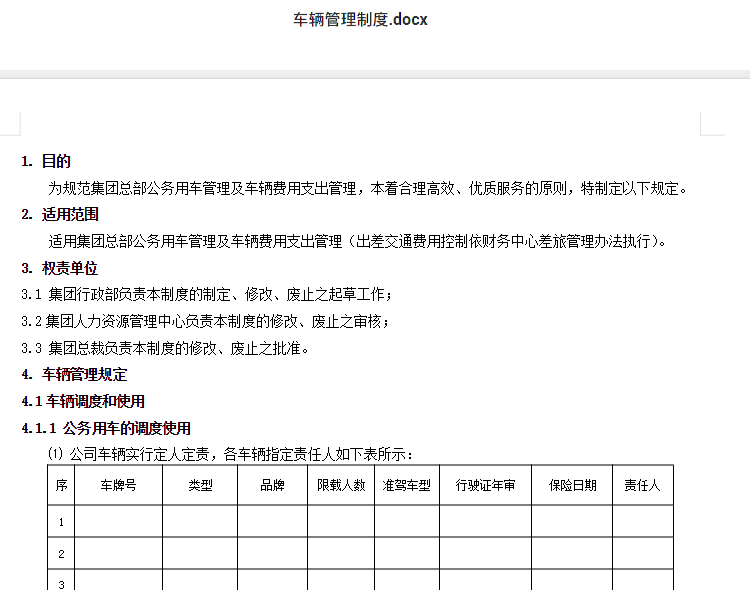750x590 pixels.
Task: Click row number 1 in table
Action: (x=61, y=522)
